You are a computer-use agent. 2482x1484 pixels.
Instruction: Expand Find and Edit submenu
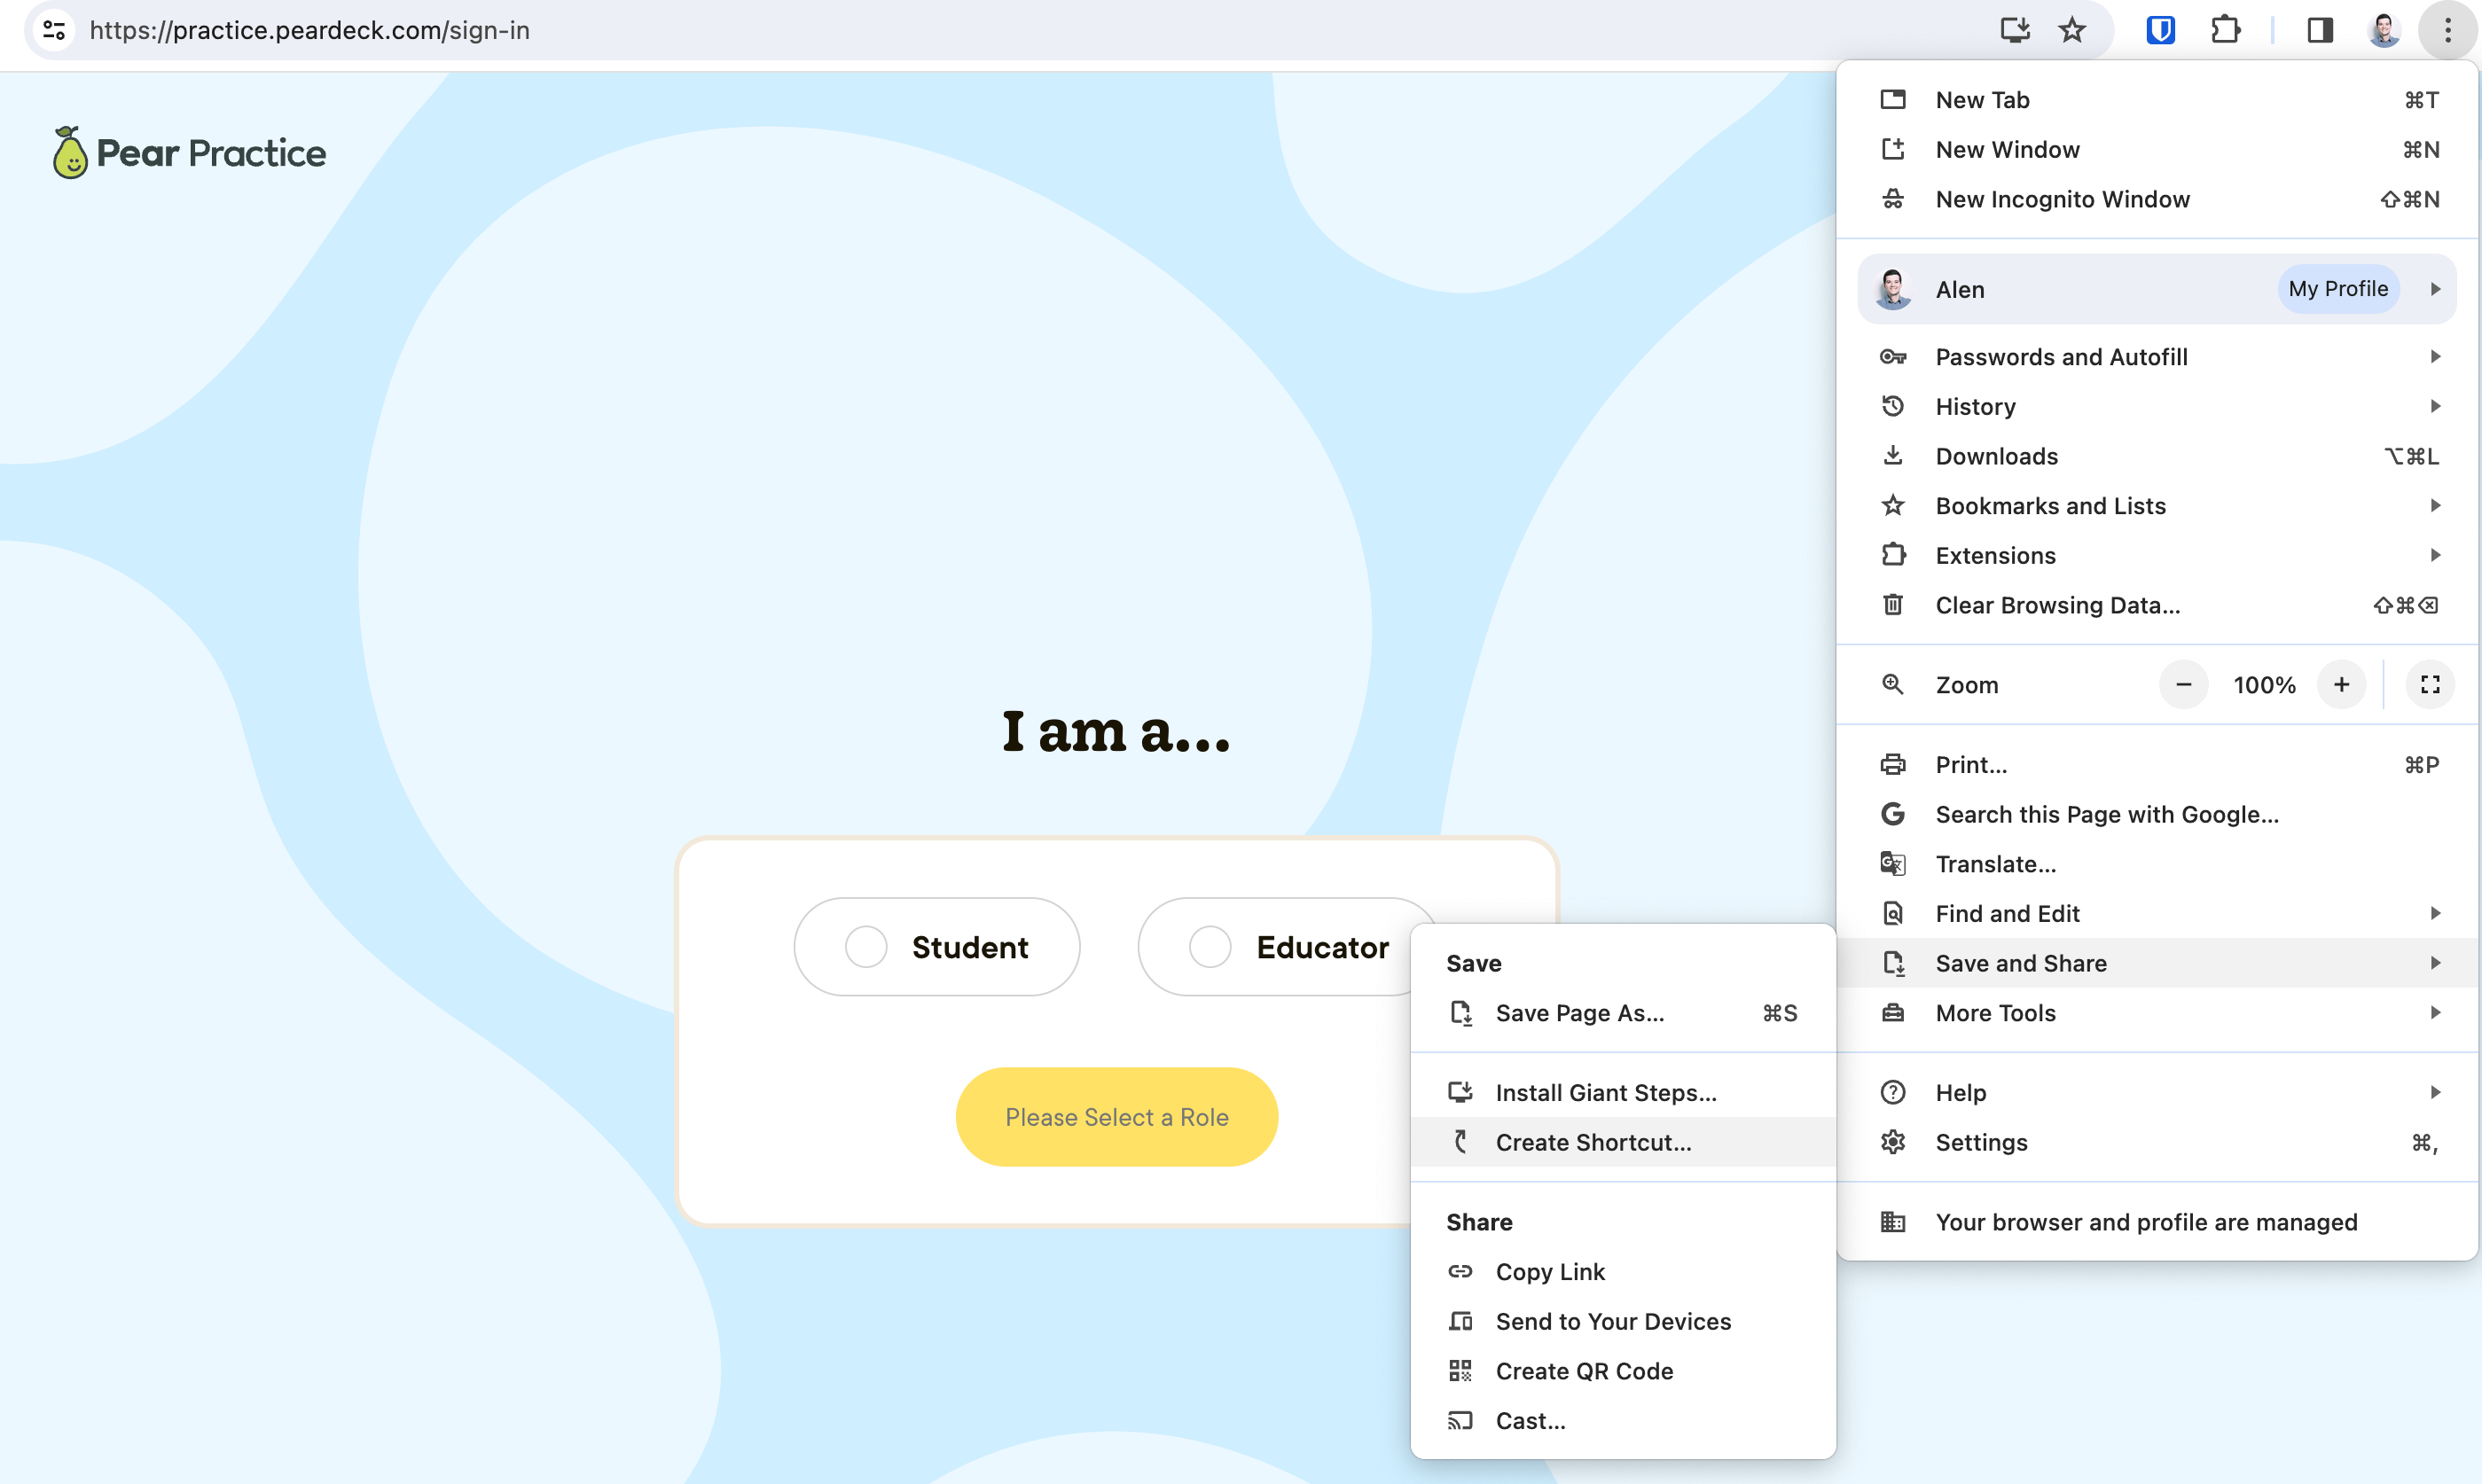point(2435,913)
